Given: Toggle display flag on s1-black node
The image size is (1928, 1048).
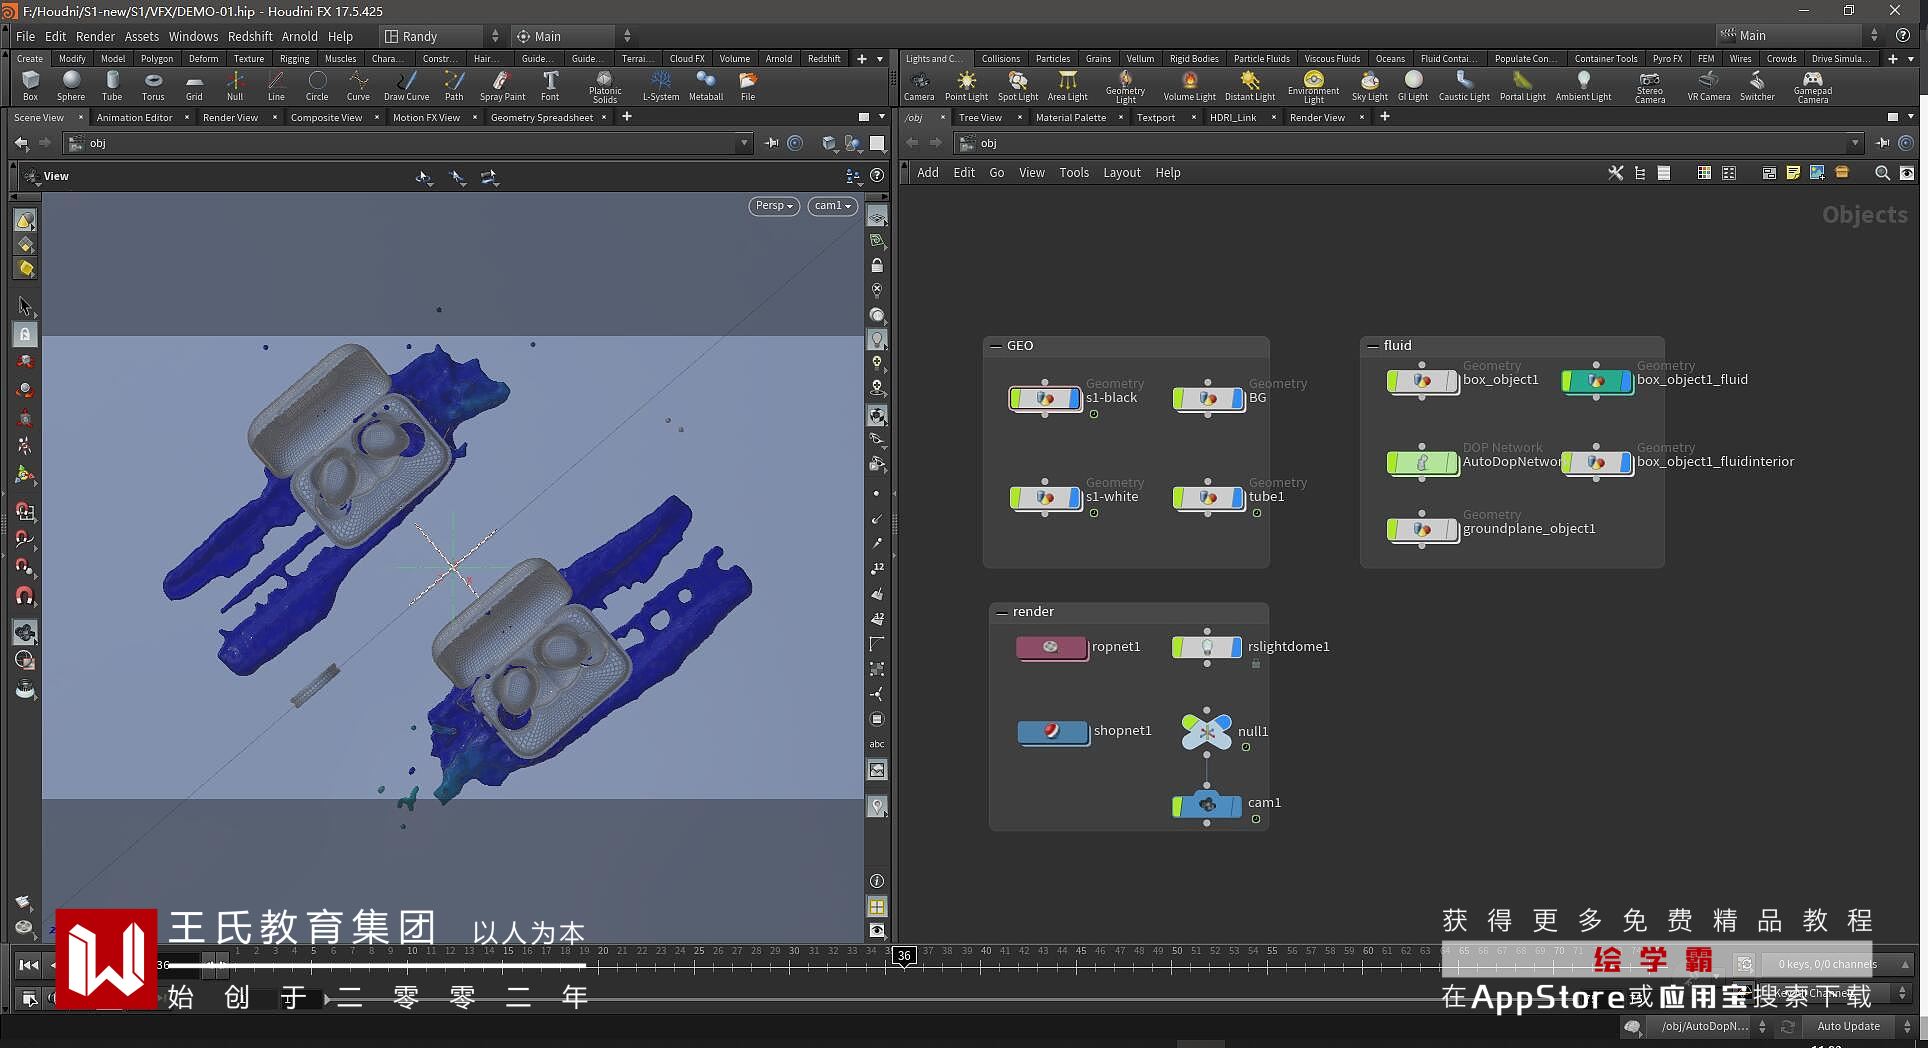Looking at the screenshot, I should [1076, 399].
